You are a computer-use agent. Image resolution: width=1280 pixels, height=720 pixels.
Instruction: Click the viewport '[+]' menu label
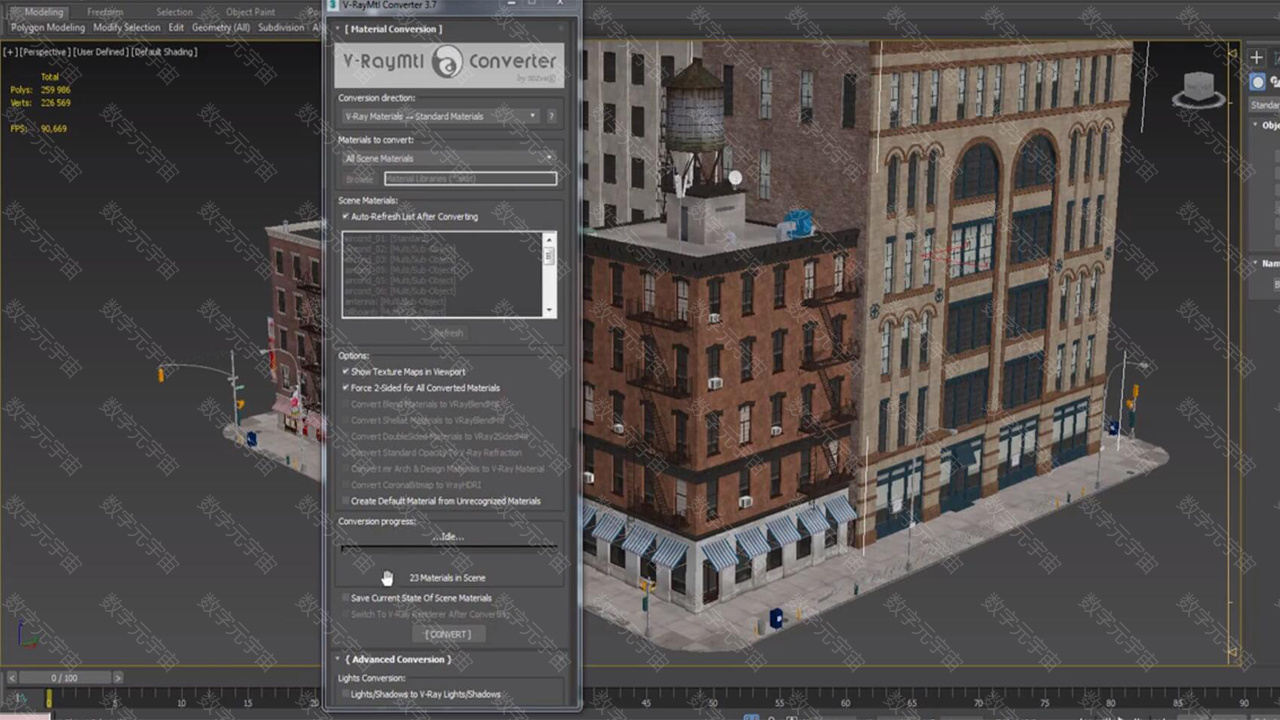click(9, 52)
